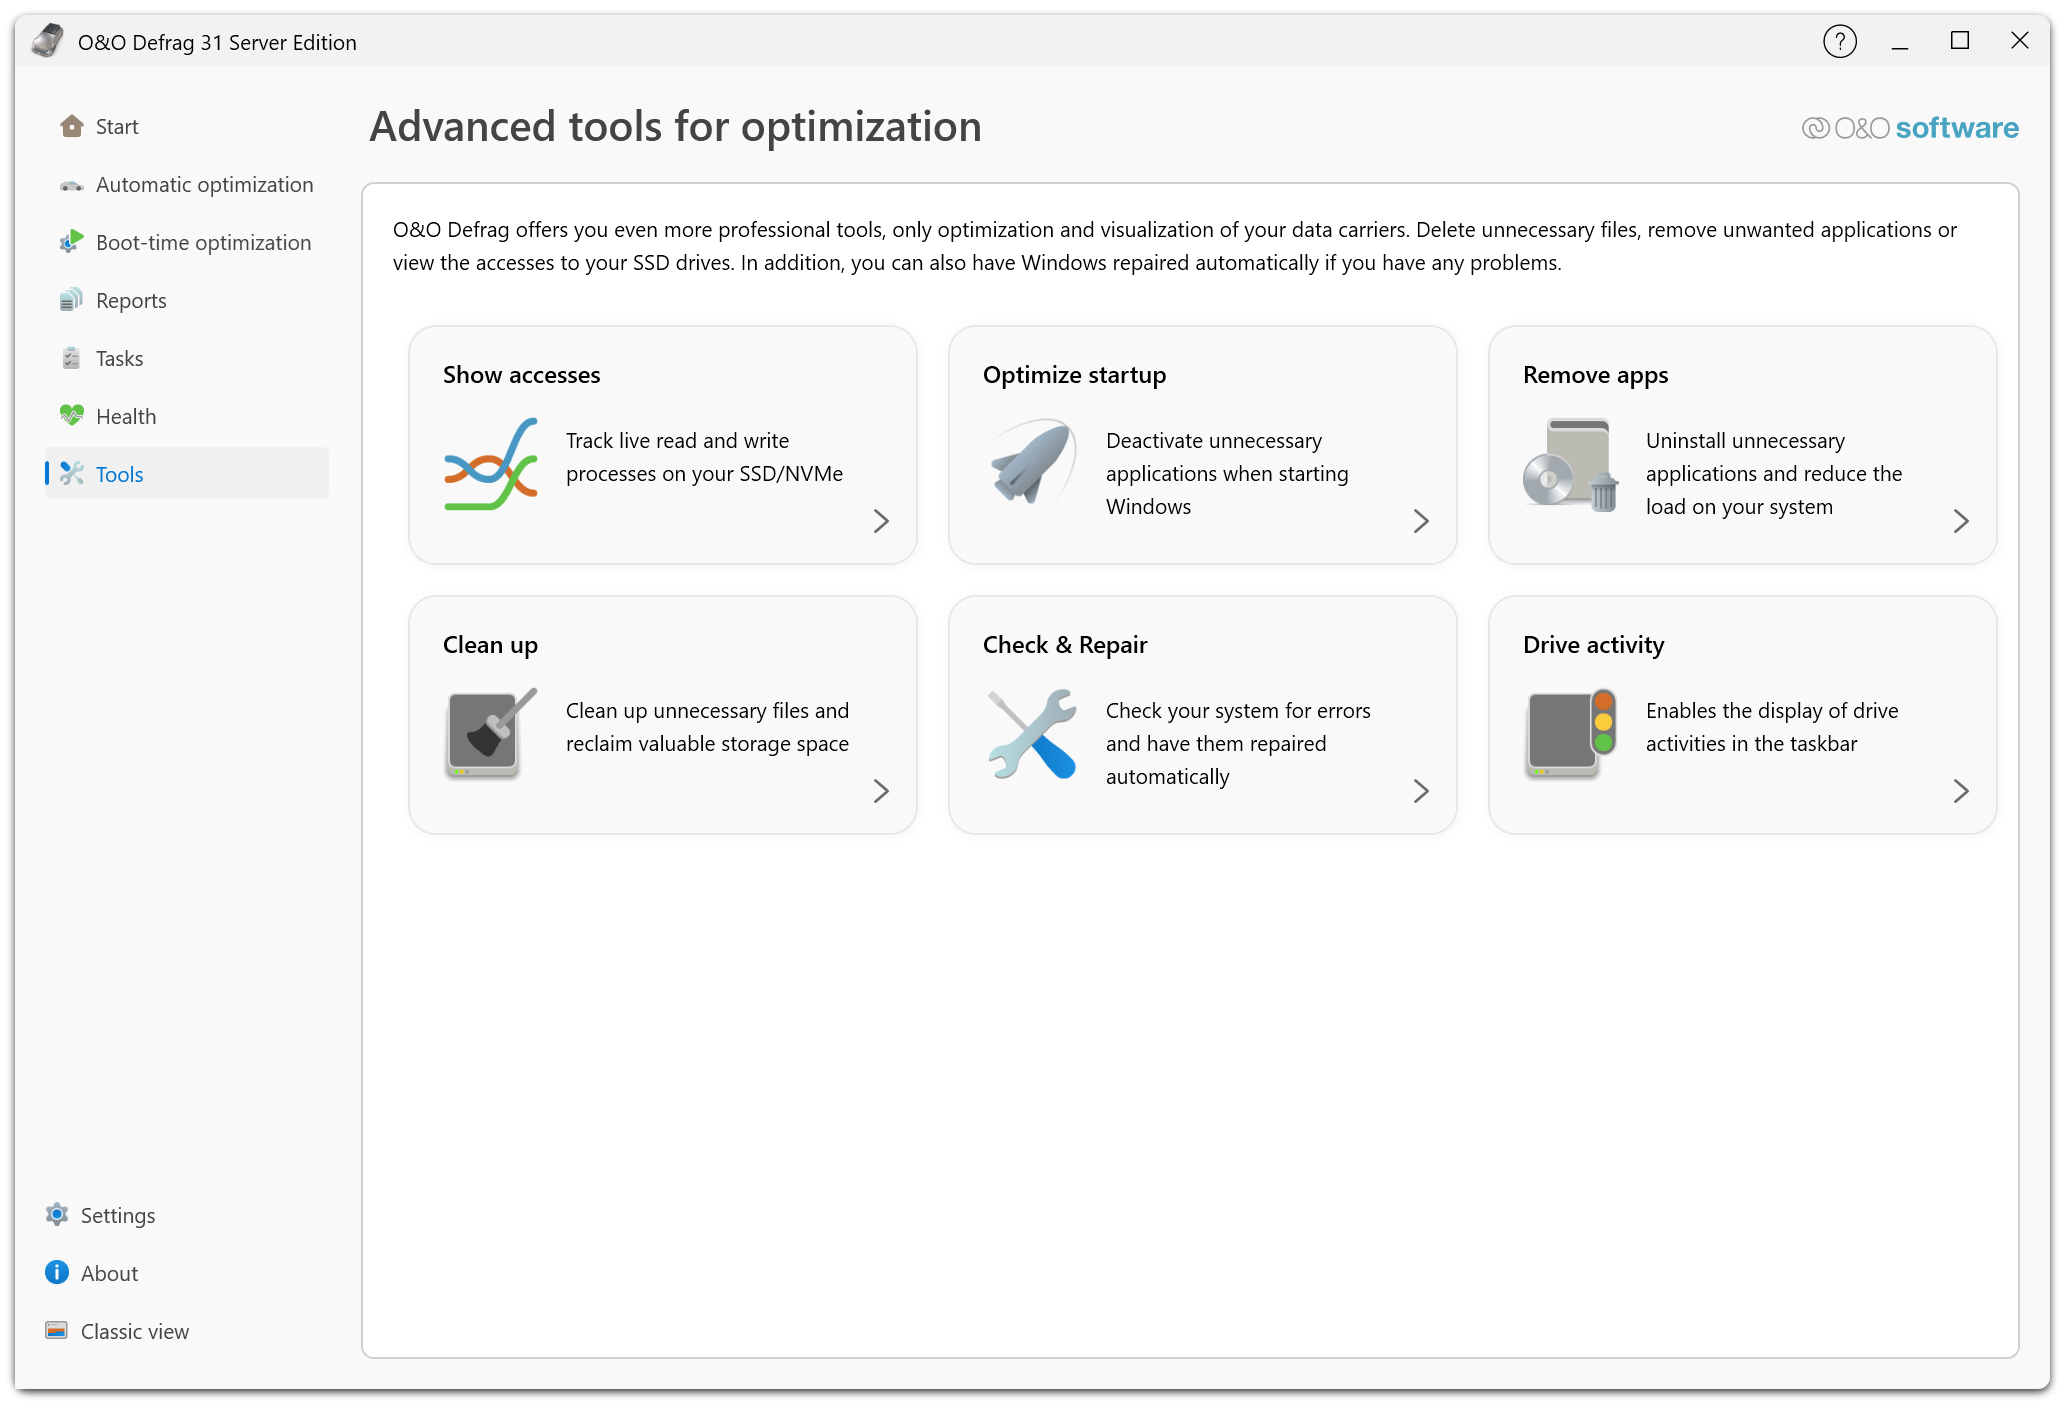Open the Remove apps tool title
The width and height of the screenshot is (2065, 1404).
click(x=1596, y=375)
